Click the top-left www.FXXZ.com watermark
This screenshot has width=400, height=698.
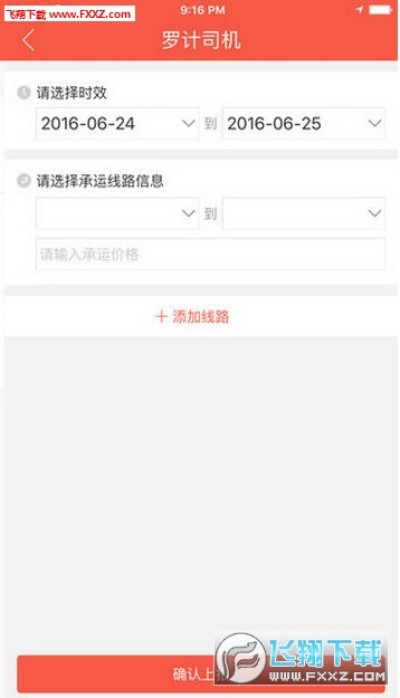(69, 14)
